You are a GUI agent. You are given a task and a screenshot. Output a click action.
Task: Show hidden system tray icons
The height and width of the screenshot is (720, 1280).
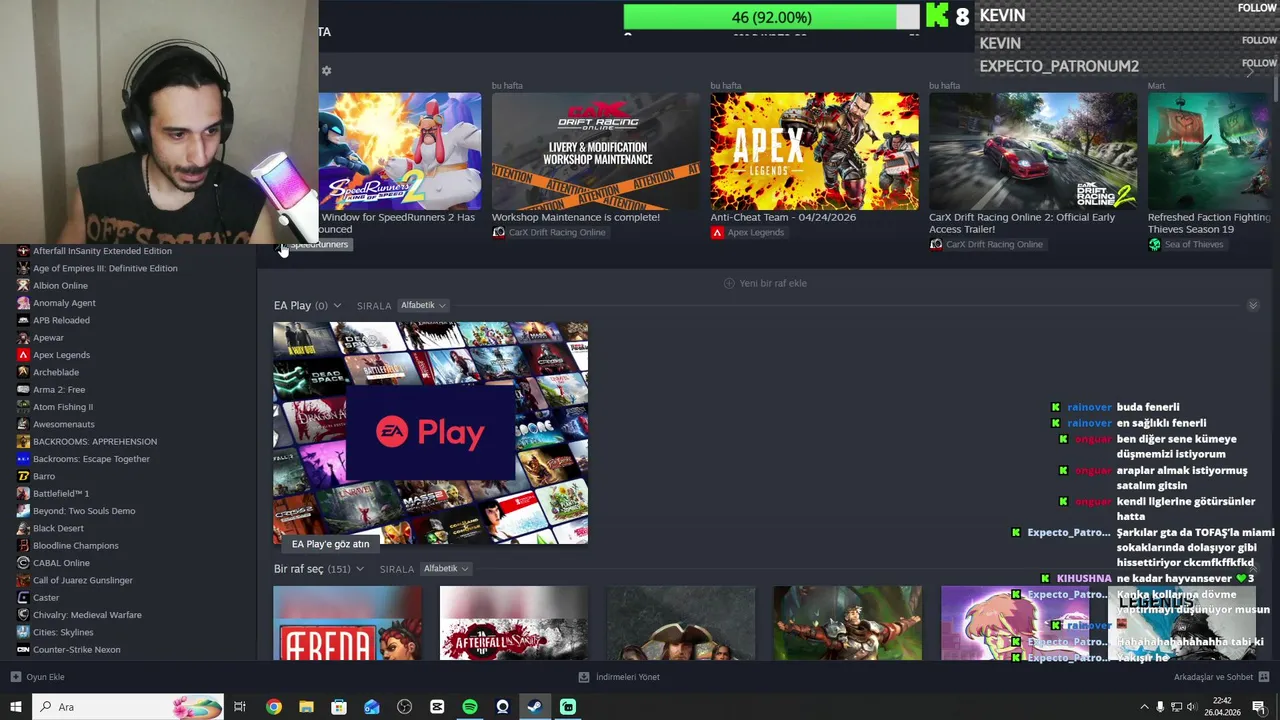[x=1144, y=707]
